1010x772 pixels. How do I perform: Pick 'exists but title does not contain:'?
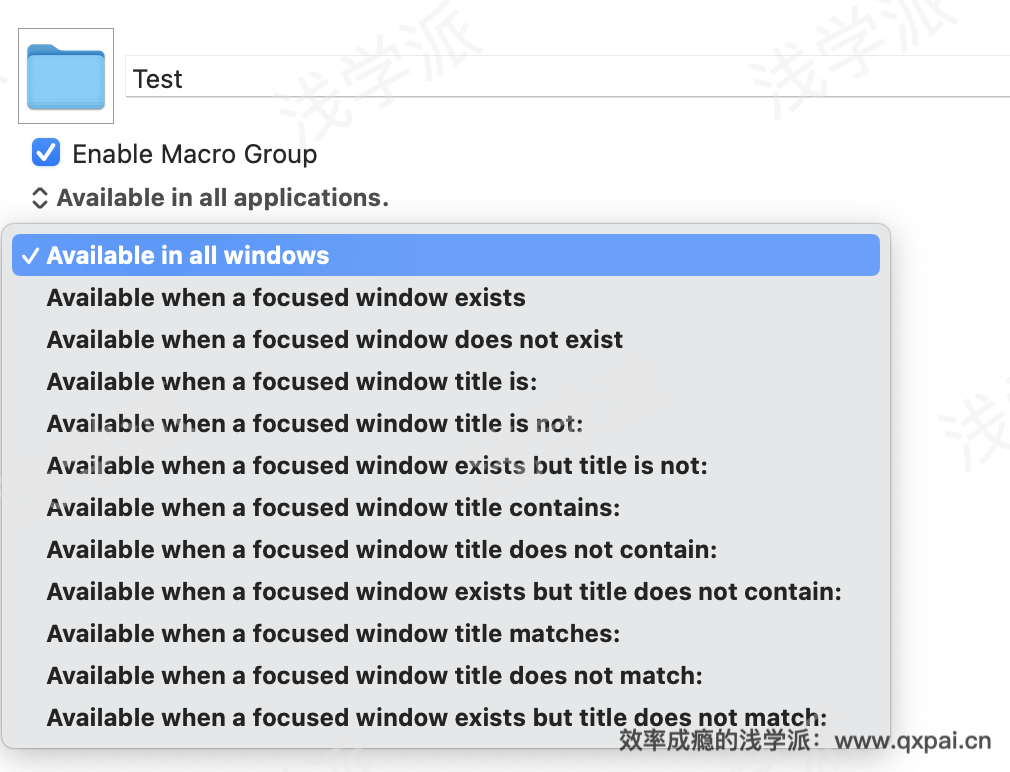point(444,591)
